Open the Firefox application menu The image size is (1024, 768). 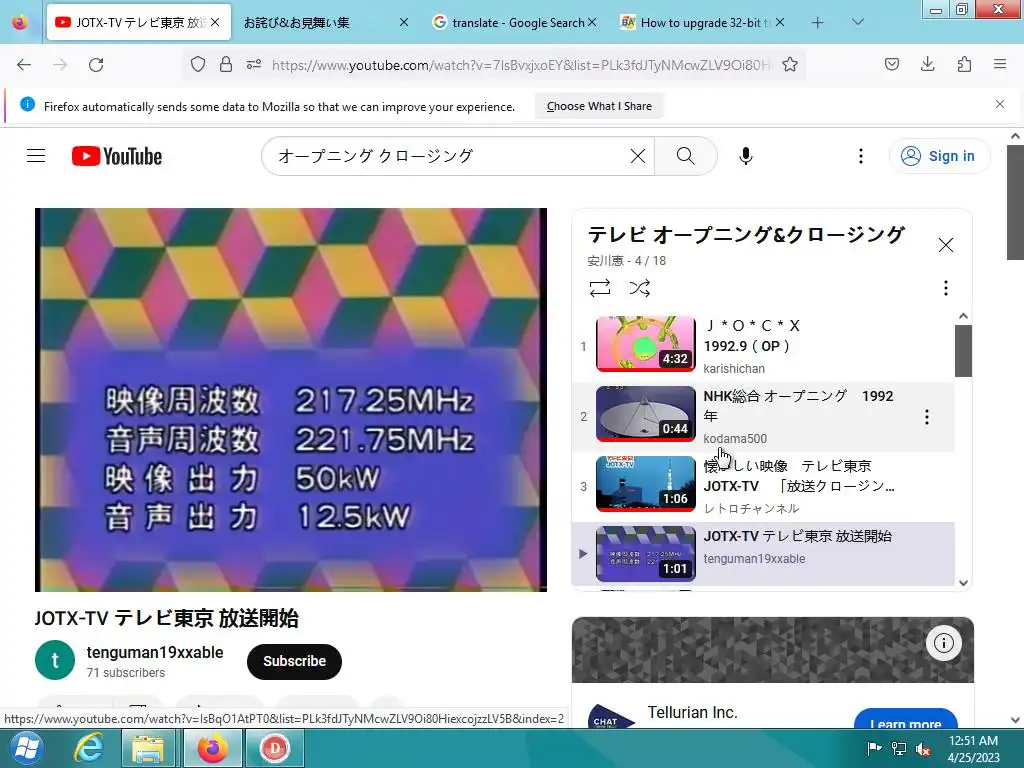[1000, 64]
